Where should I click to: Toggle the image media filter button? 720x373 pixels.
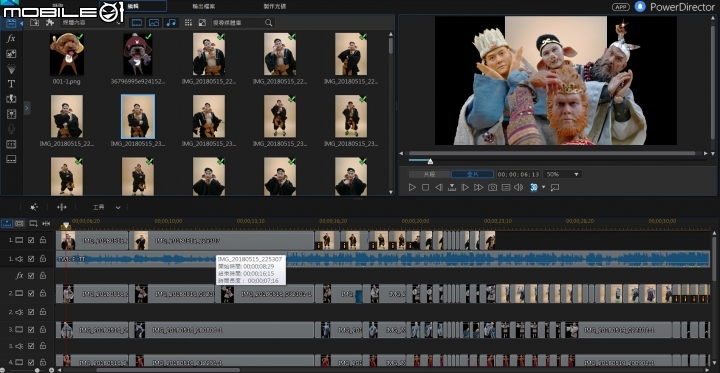coord(154,23)
